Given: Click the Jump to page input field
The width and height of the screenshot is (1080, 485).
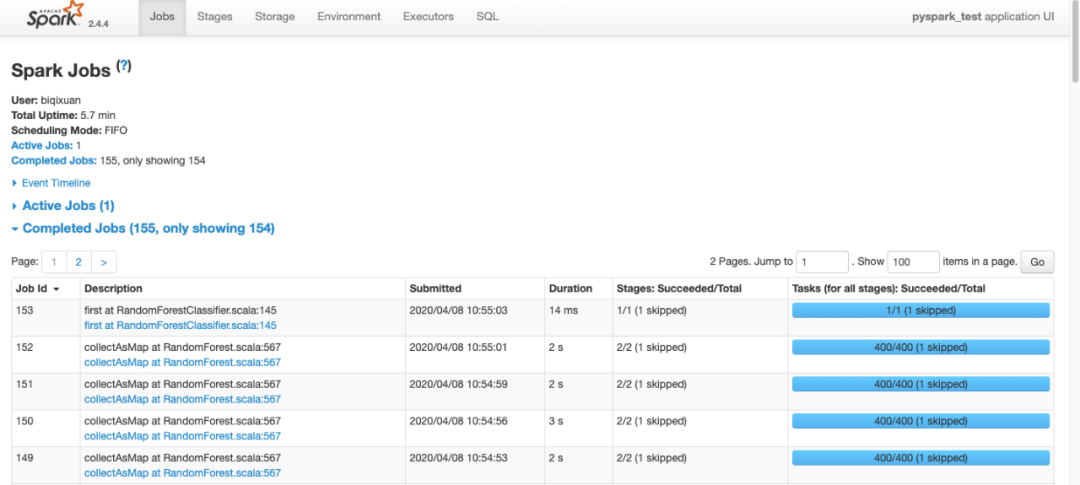Looking at the screenshot, I should [822, 262].
